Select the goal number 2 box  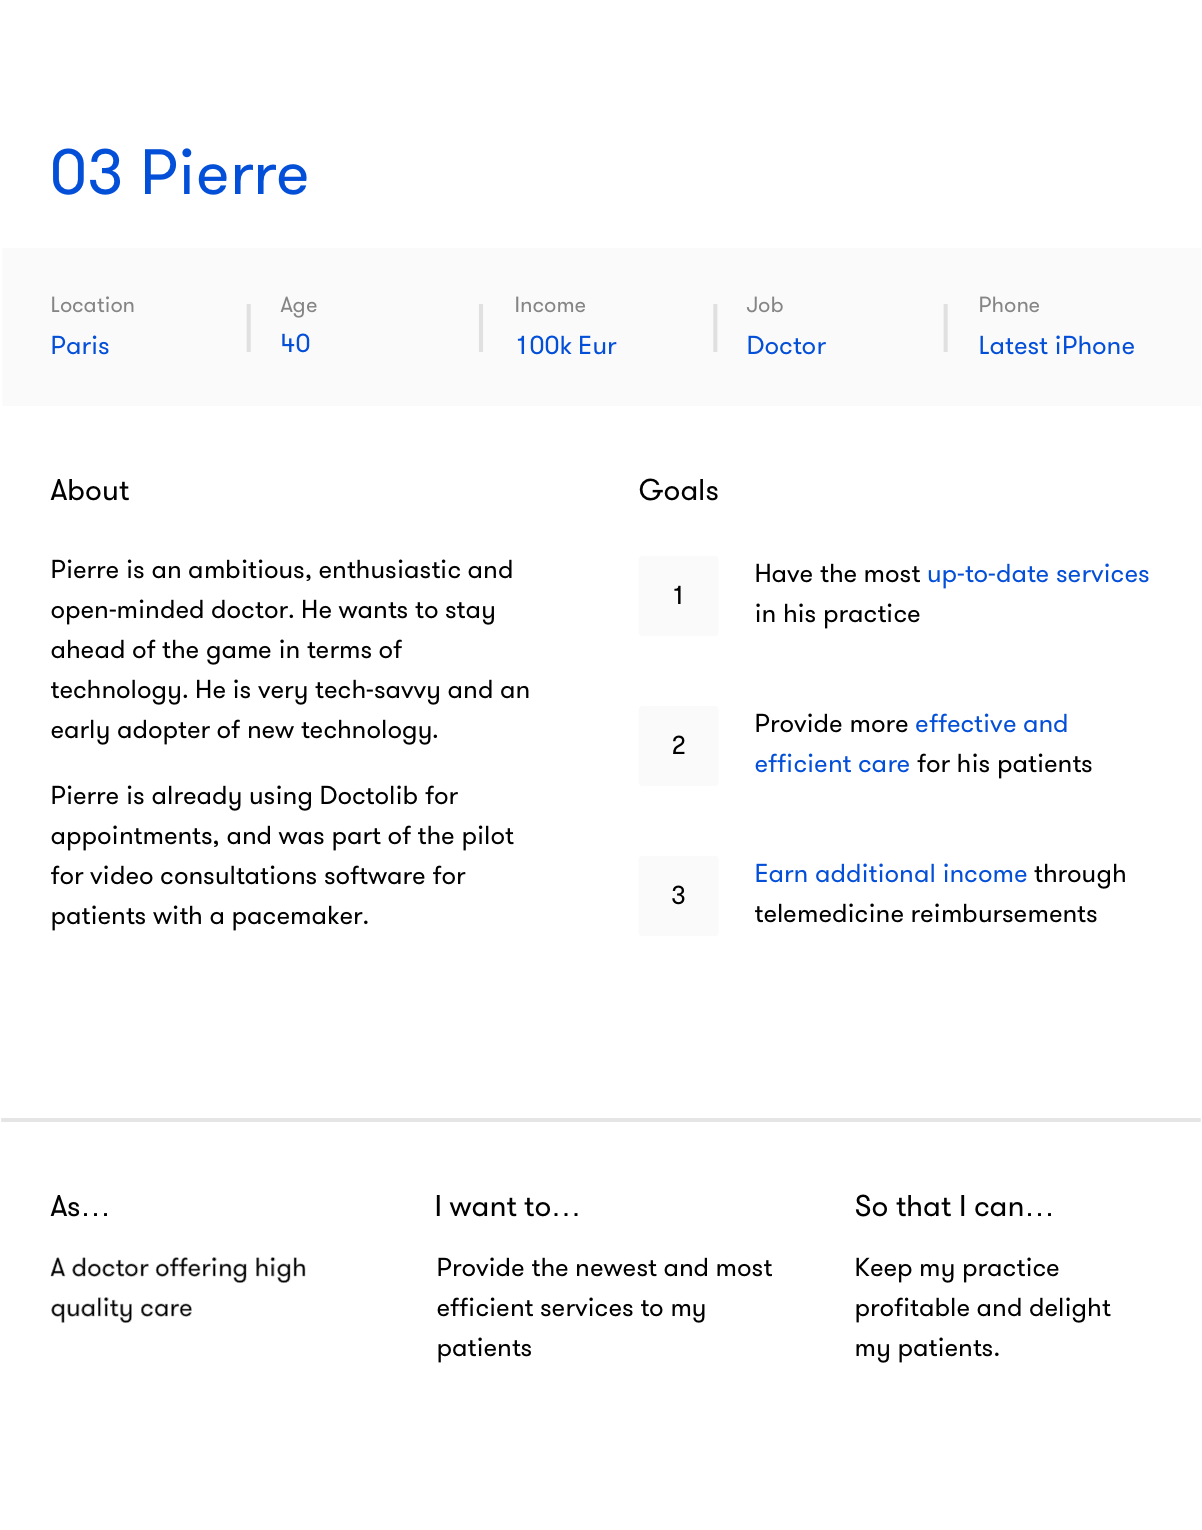click(x=678, y=746)
